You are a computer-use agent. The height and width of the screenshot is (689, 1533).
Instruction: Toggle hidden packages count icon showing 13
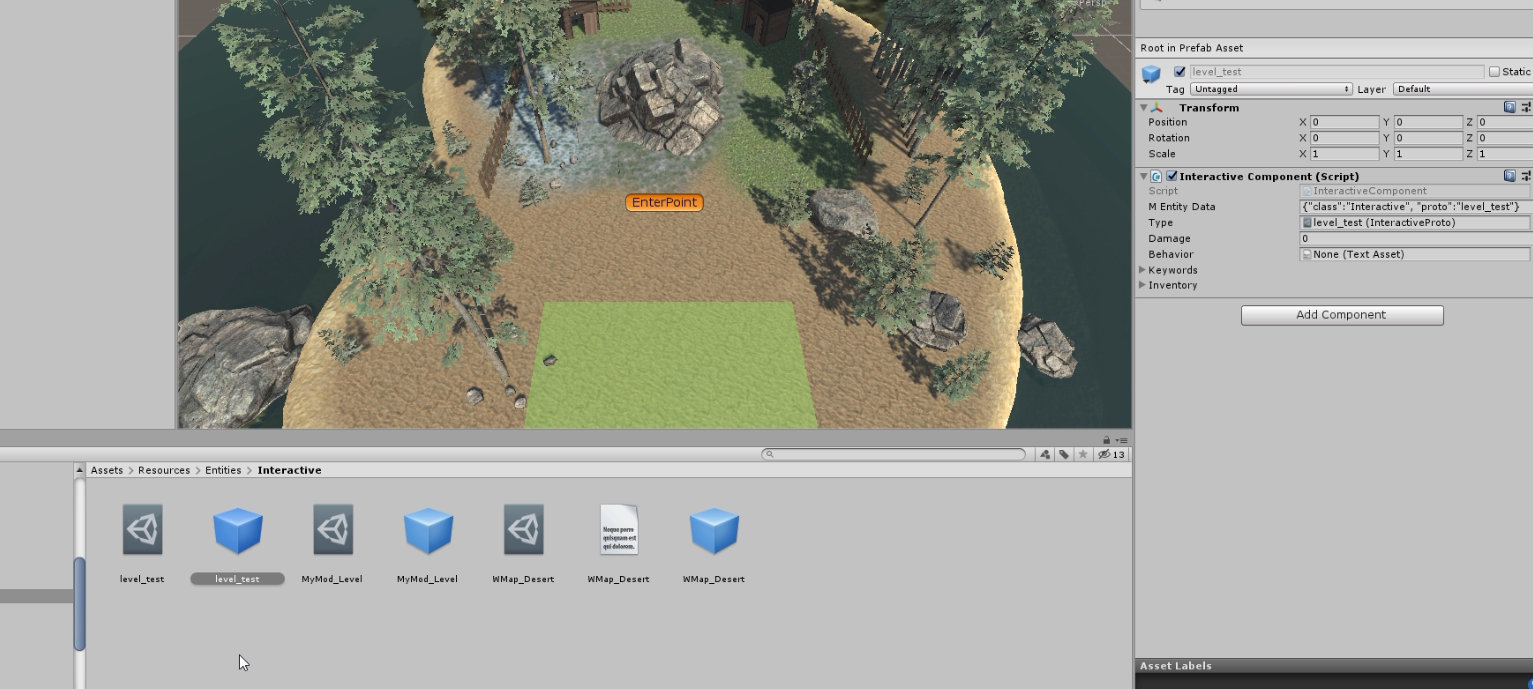pos(1111,454)
